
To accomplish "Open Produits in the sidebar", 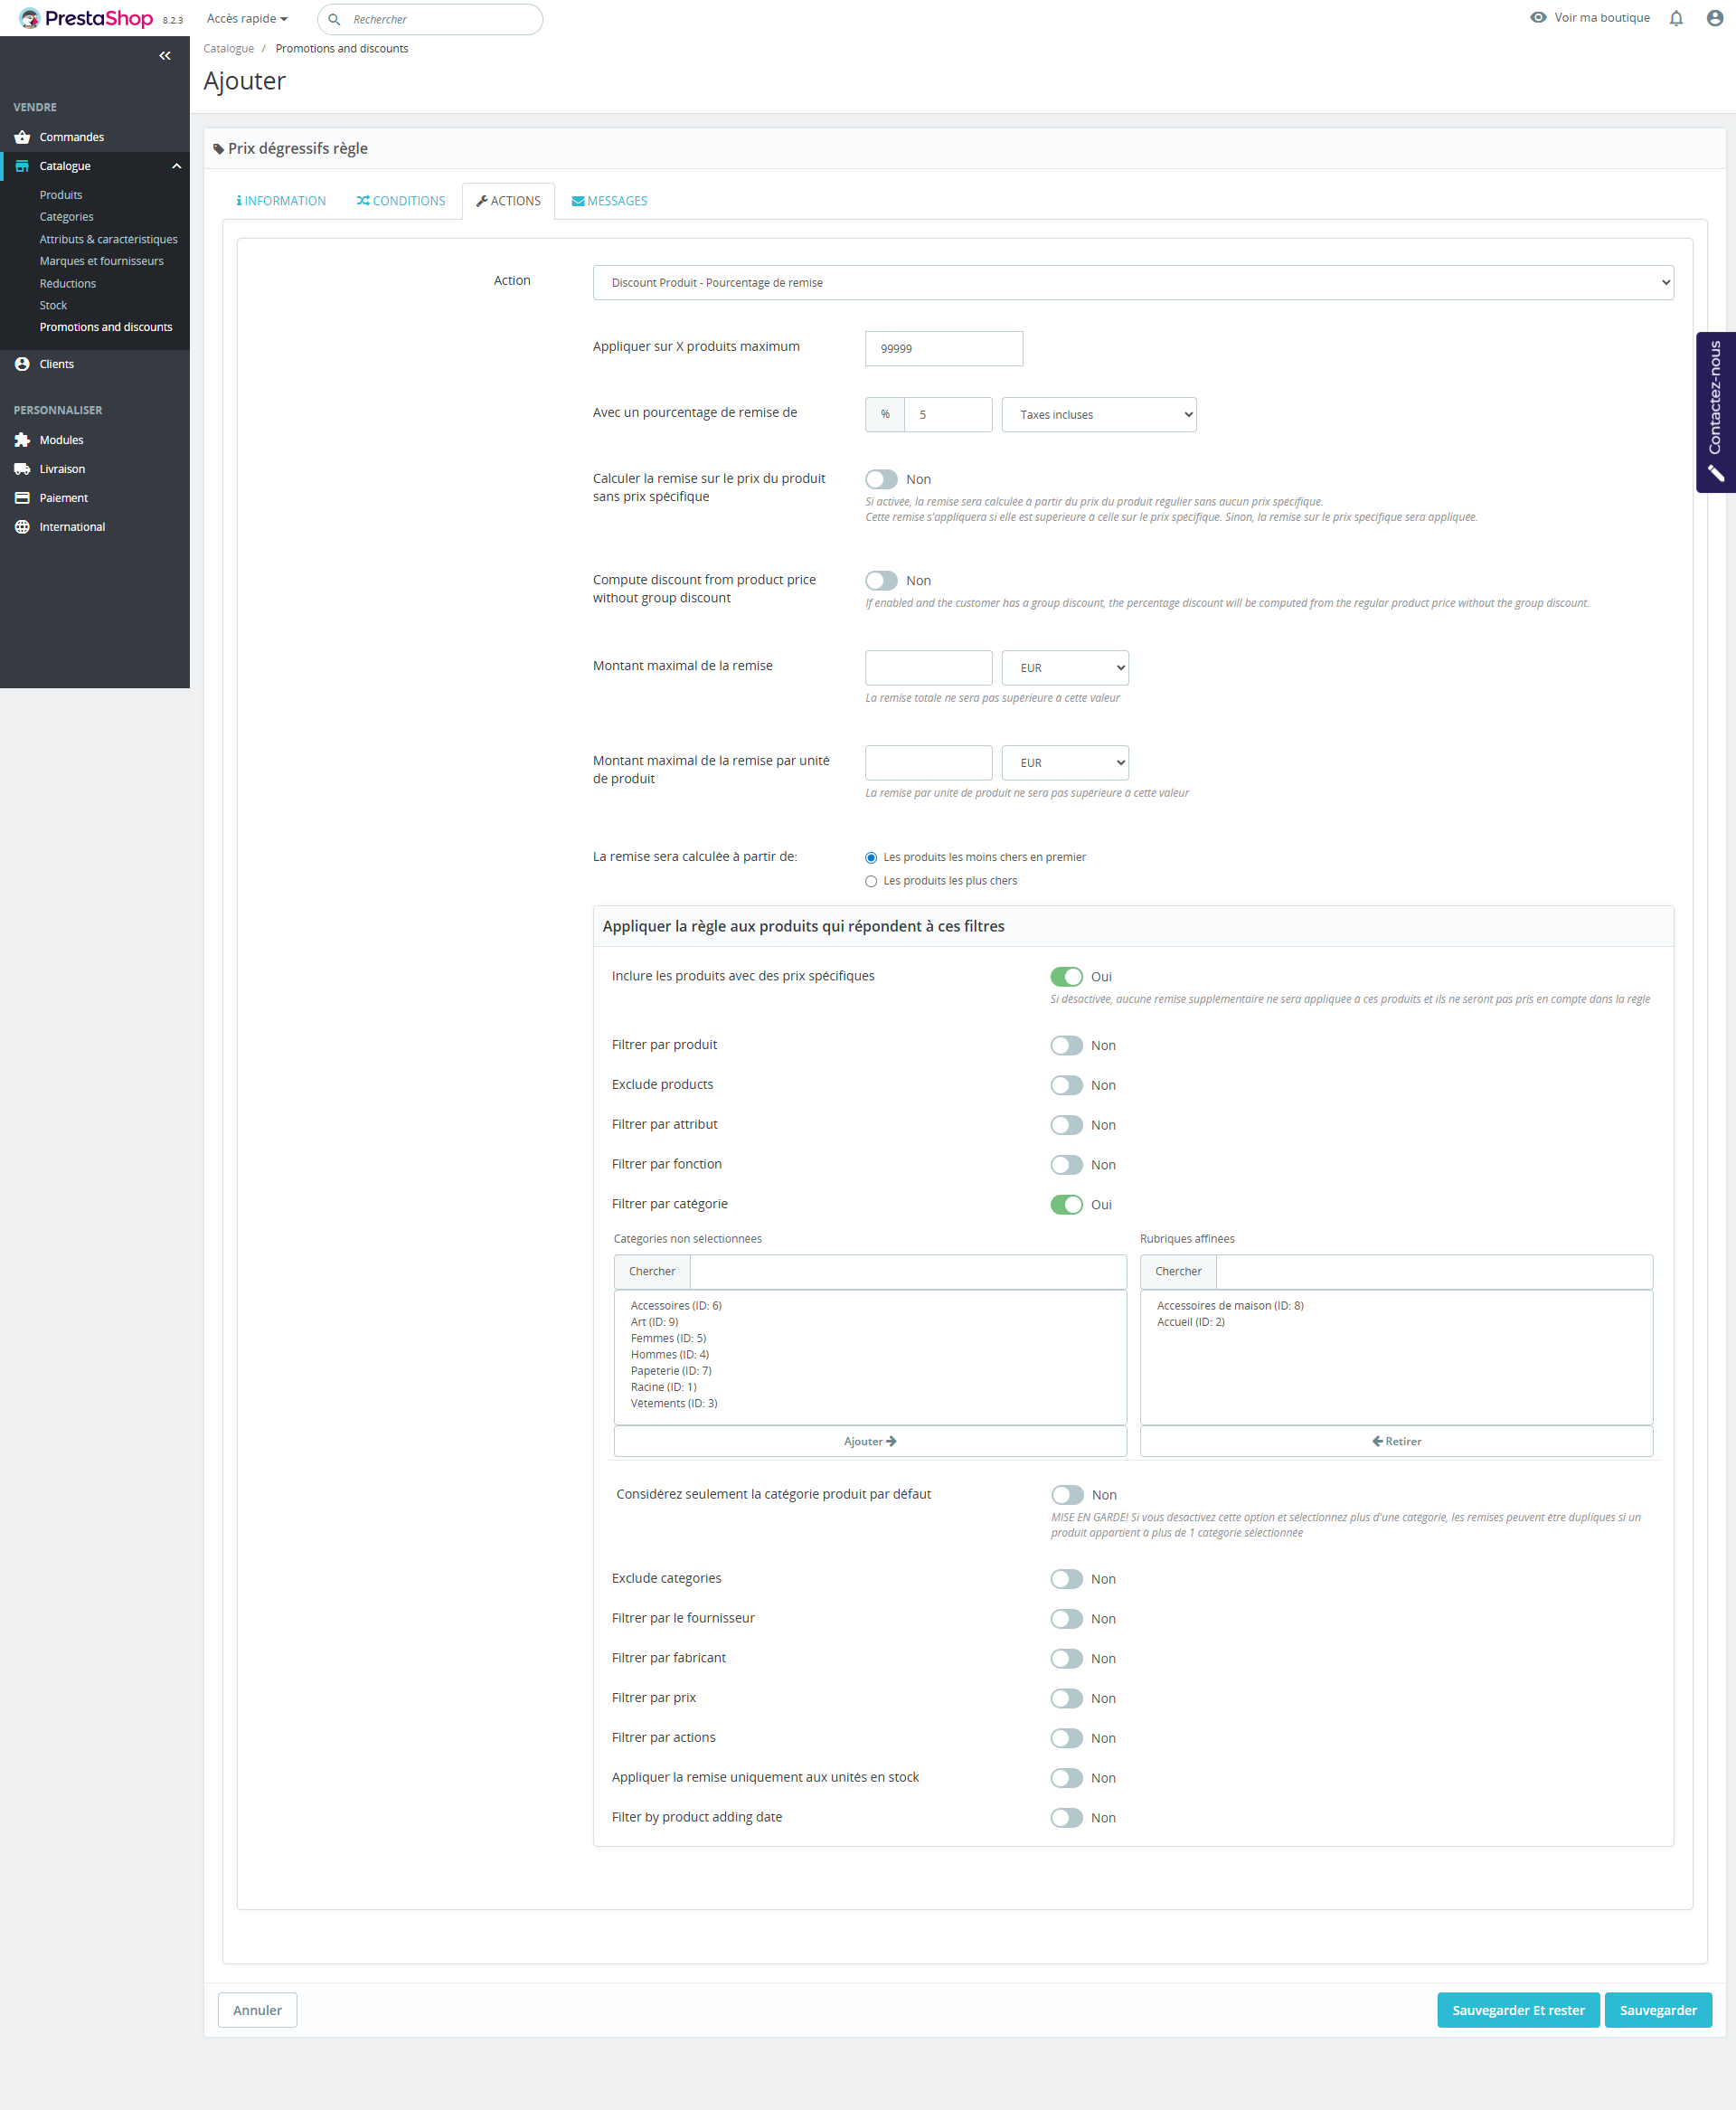I will pyautogui.click(x=61, y=195).
